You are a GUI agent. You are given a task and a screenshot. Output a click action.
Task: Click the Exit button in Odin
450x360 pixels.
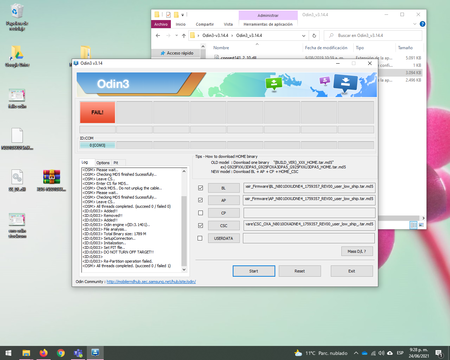tap(352, 271)
